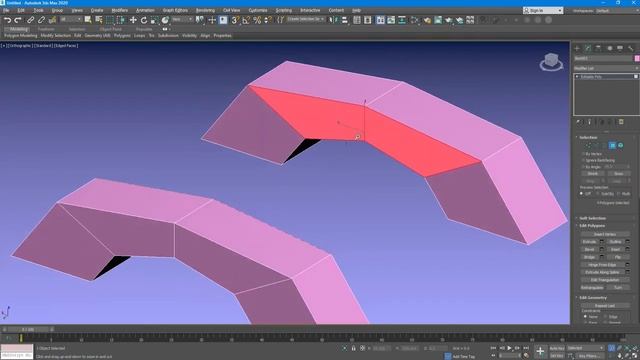The height and width of the screenshot is (360, 640).
Task: Switch to Create command panel tab
Action: 577,48
